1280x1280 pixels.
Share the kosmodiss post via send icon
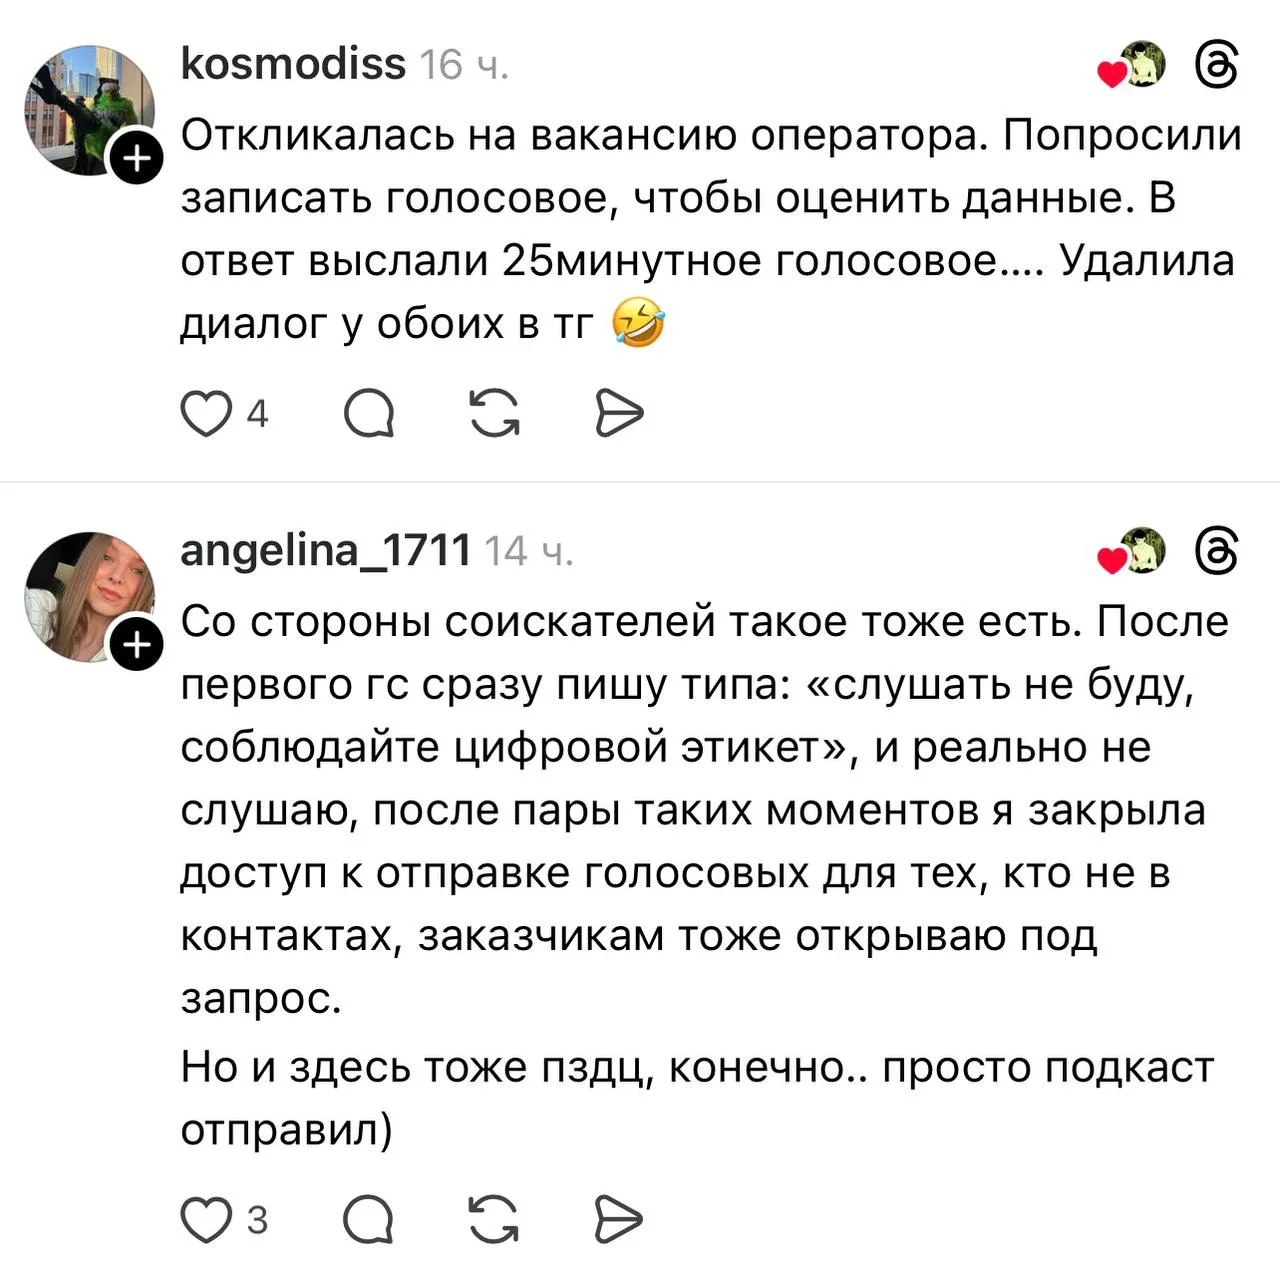tap(619, 414)
